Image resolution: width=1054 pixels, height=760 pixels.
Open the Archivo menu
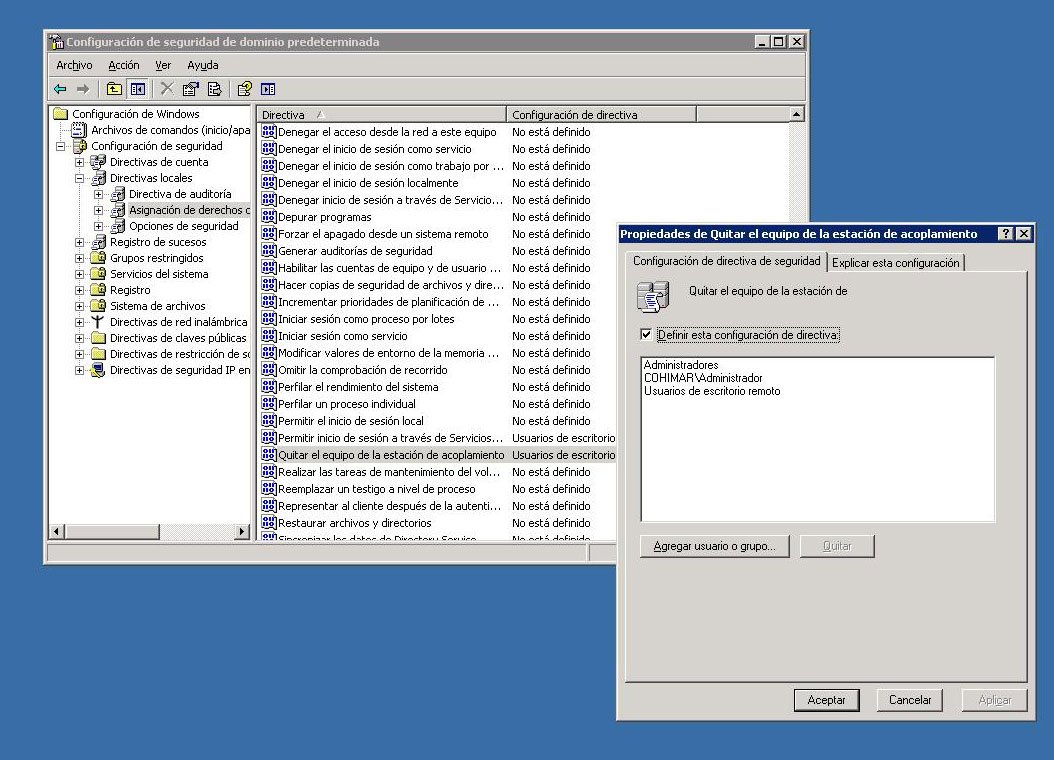[x=74, y=65]
